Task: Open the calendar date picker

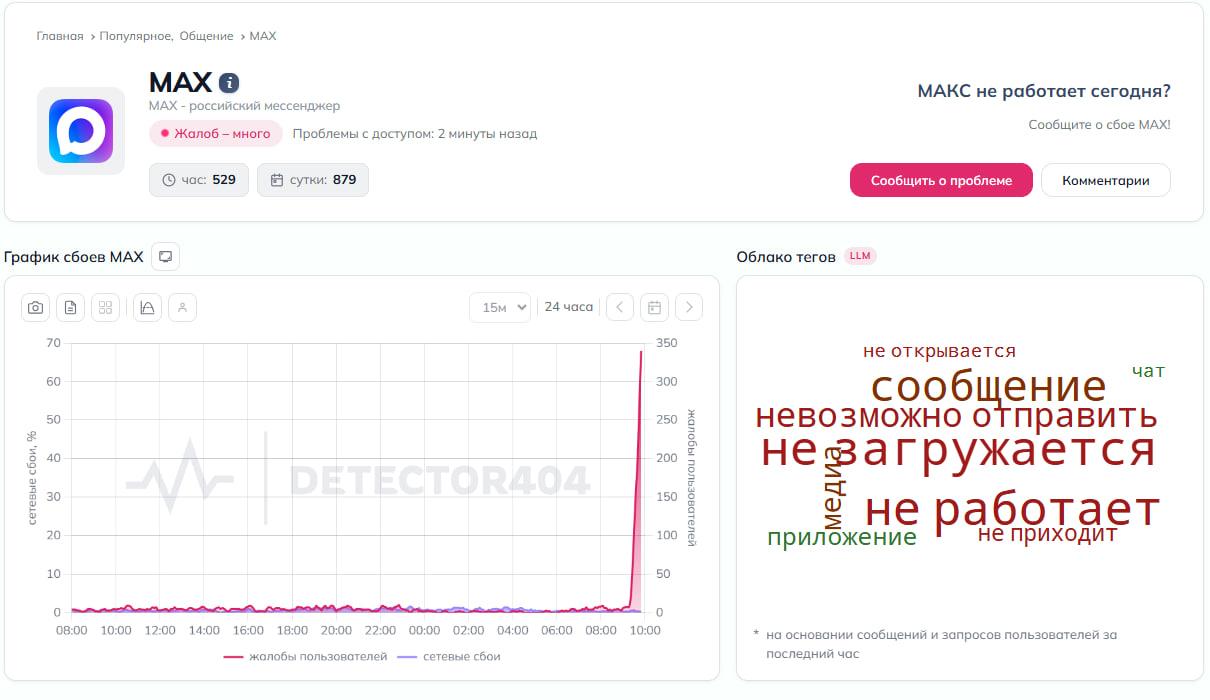Action: pyautogui.click(x=654, y=307)
